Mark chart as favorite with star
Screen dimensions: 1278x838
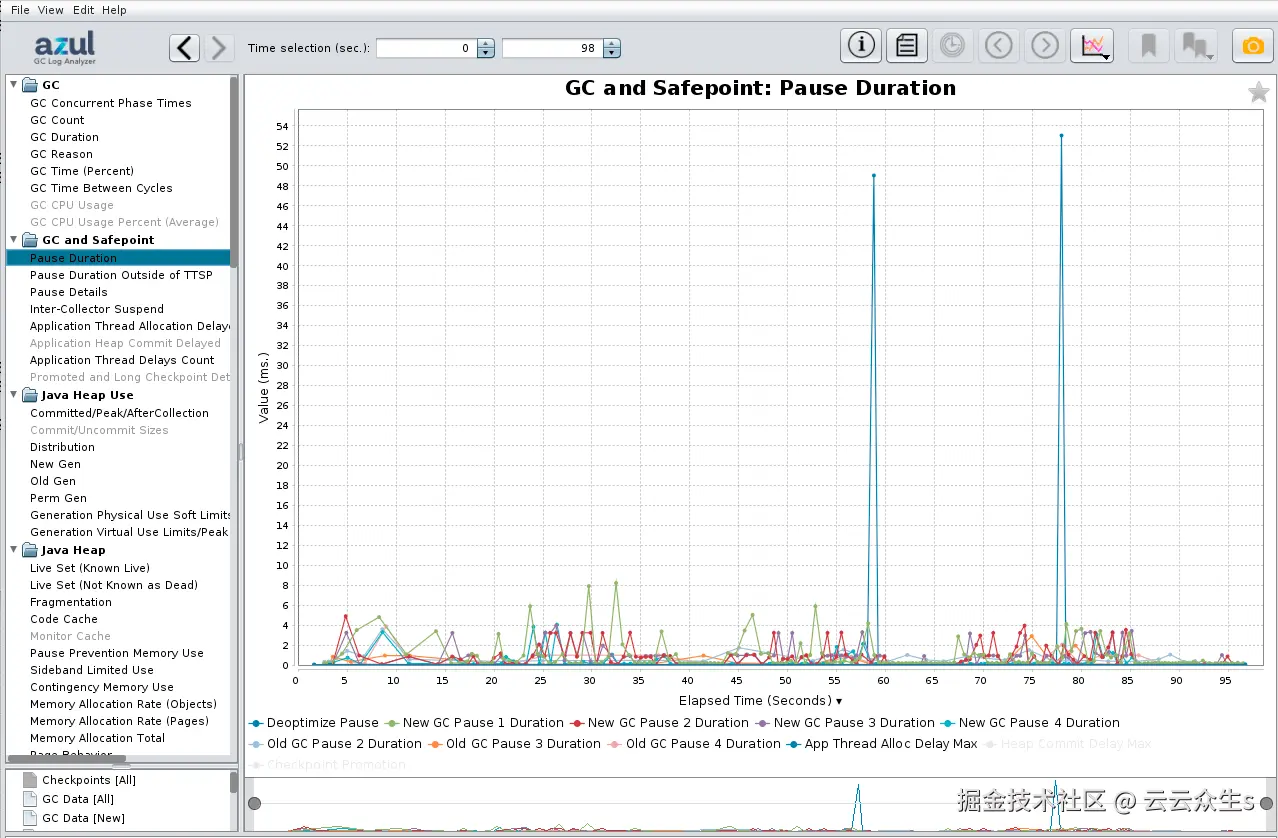coord(1258,93)
